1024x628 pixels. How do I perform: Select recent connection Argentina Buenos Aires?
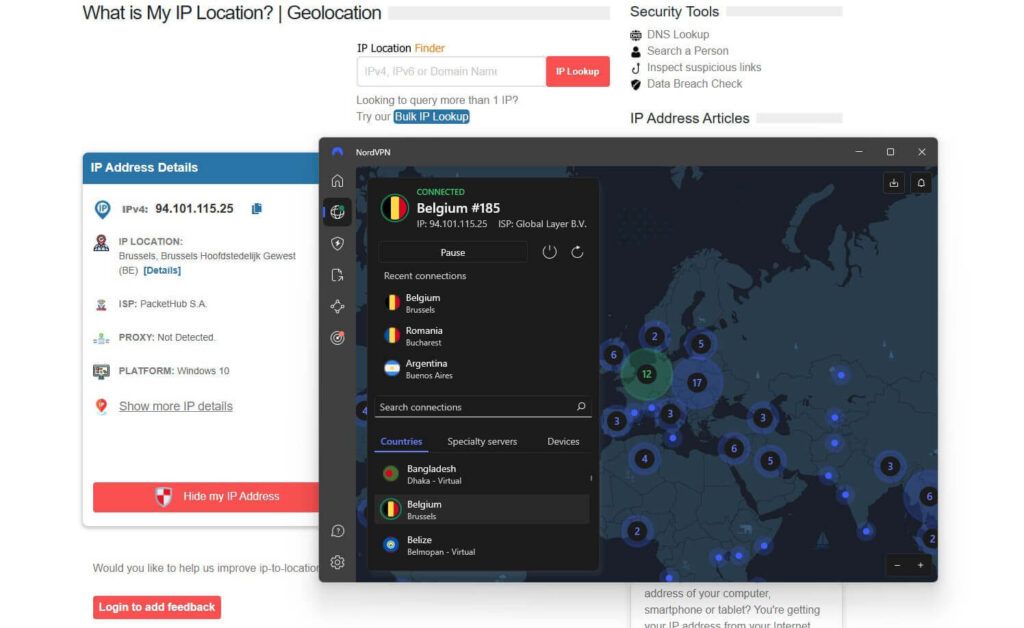482,369
